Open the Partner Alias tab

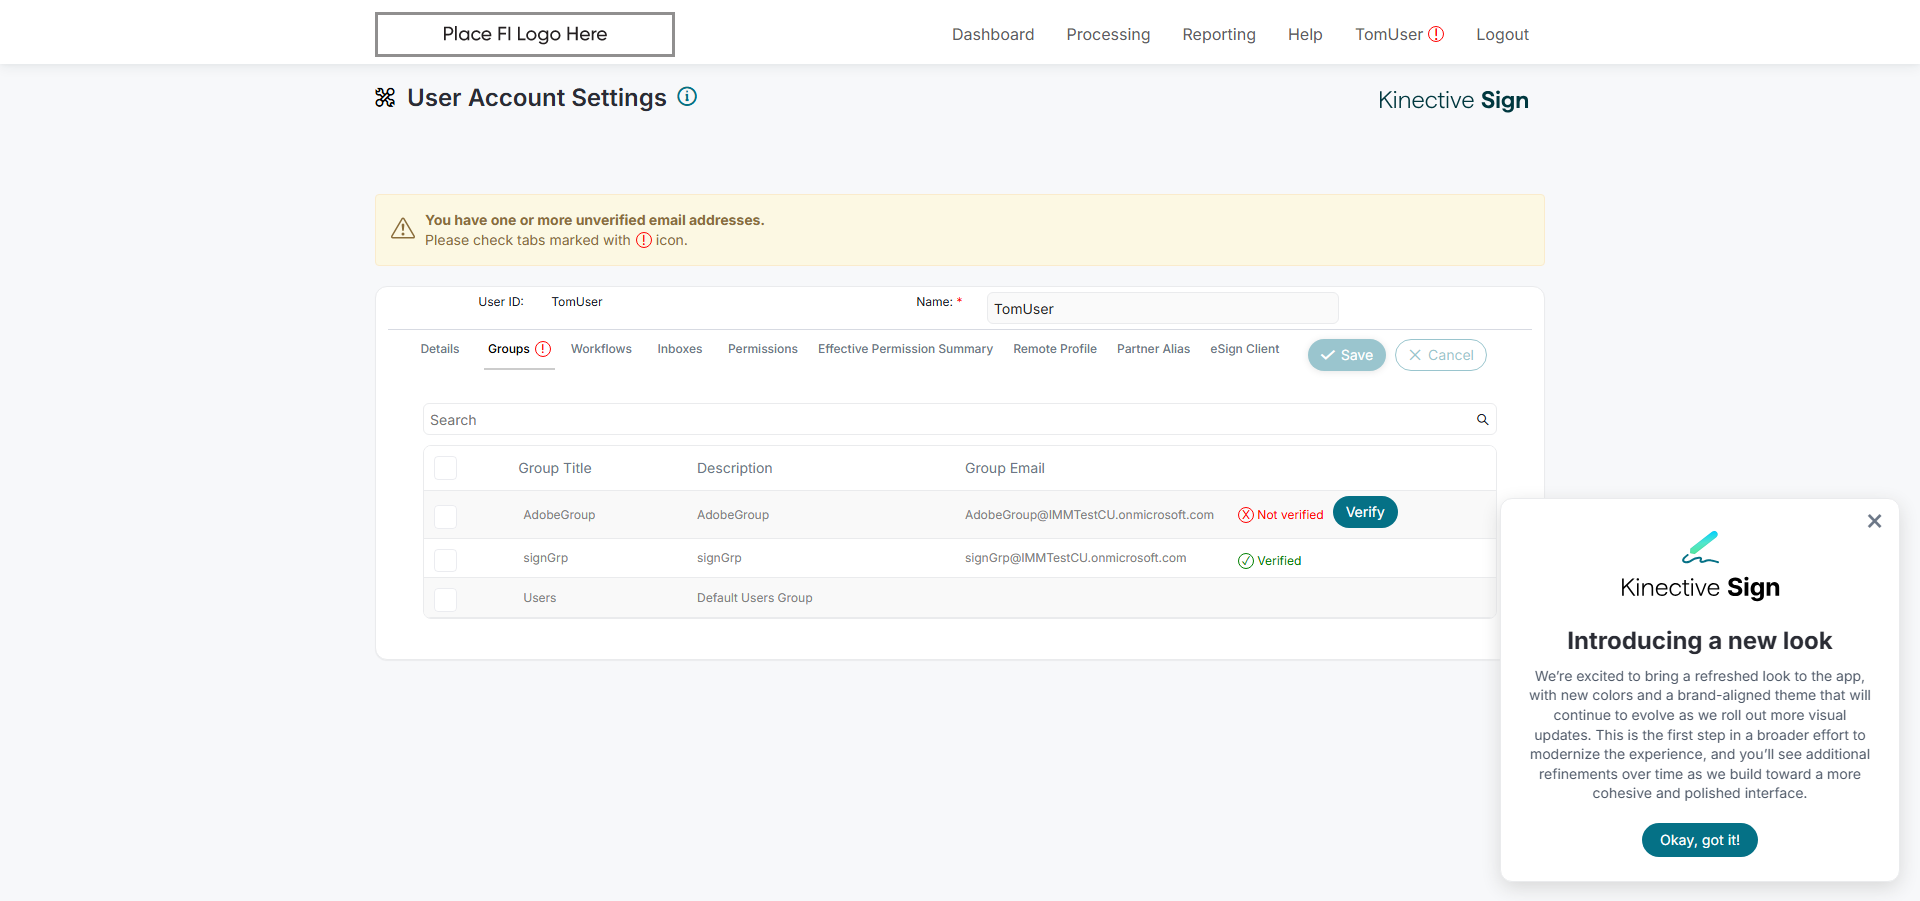pos(1153,349)
